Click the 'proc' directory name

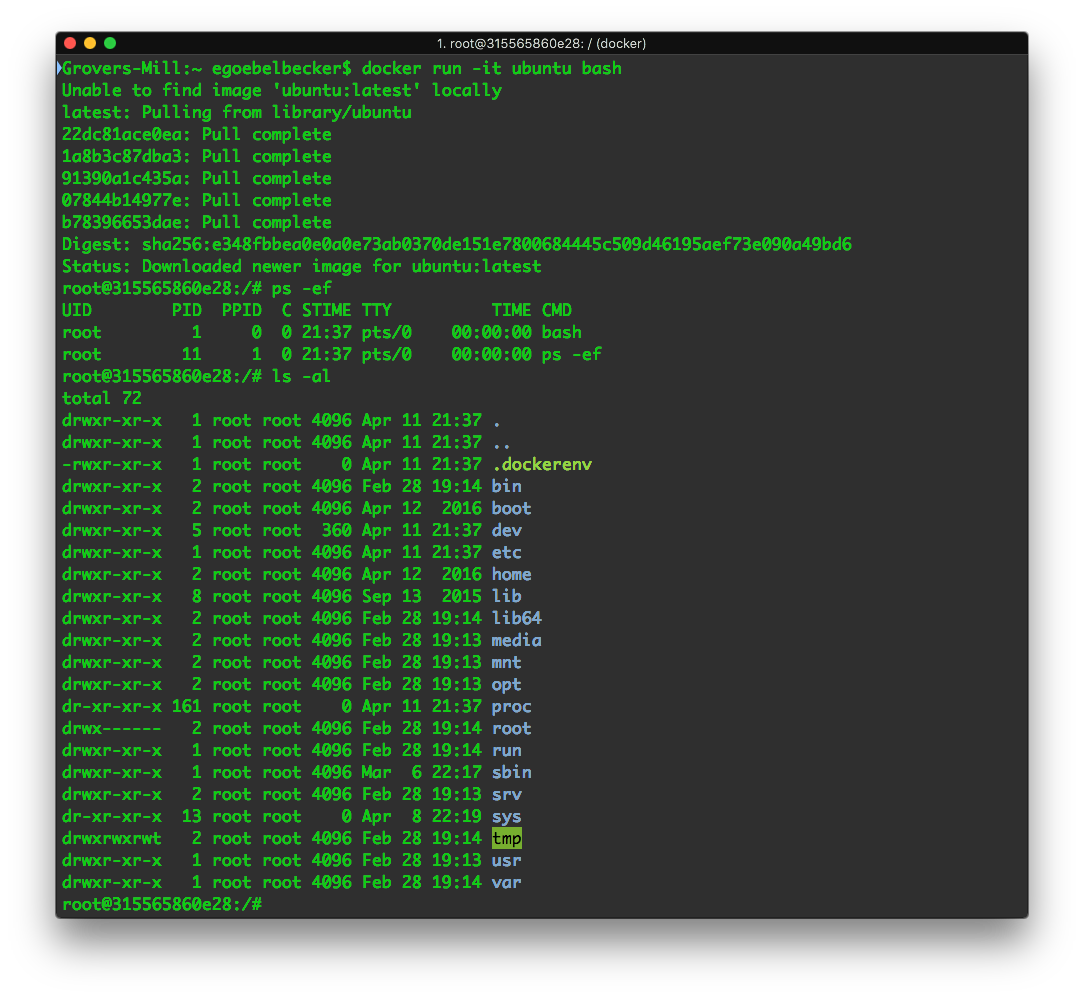512,707
